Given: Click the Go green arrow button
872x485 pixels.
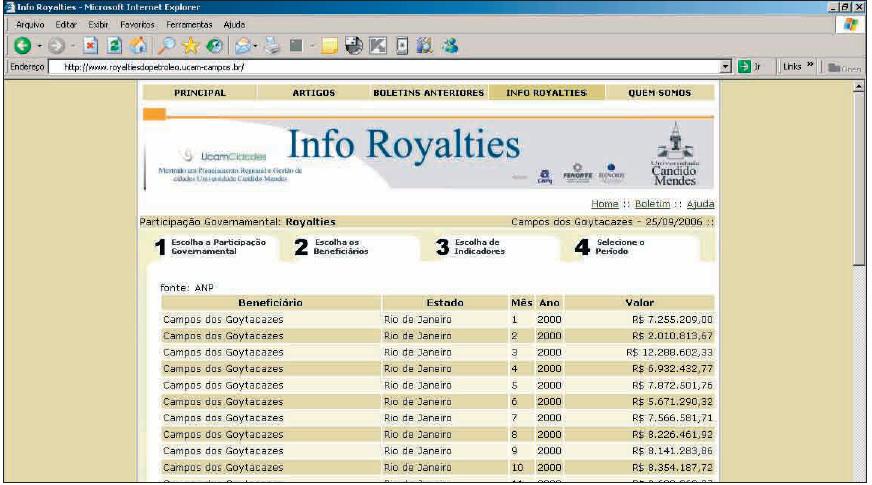Looking at the screenshot, I should [744, 67].
